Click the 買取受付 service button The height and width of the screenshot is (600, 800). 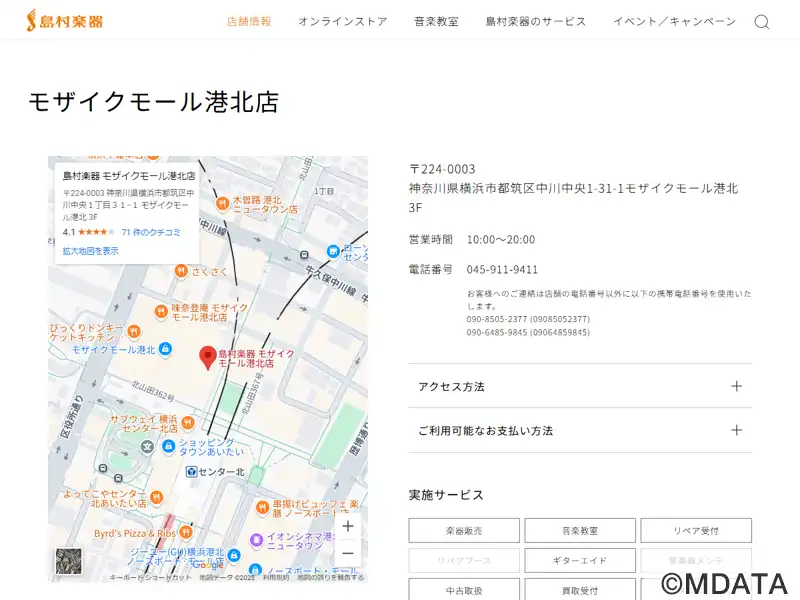(x=580, y=589)
